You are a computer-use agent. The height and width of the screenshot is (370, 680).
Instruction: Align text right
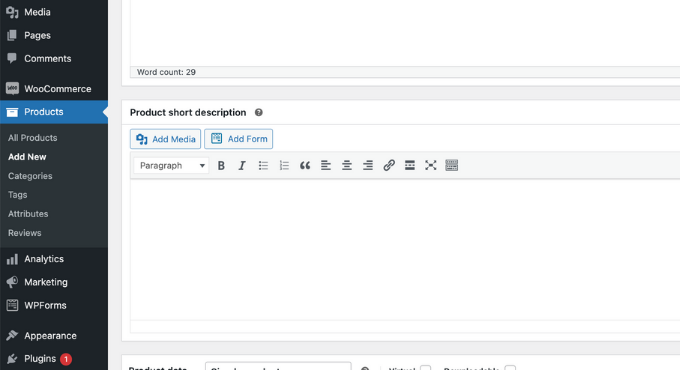point(368,165)
